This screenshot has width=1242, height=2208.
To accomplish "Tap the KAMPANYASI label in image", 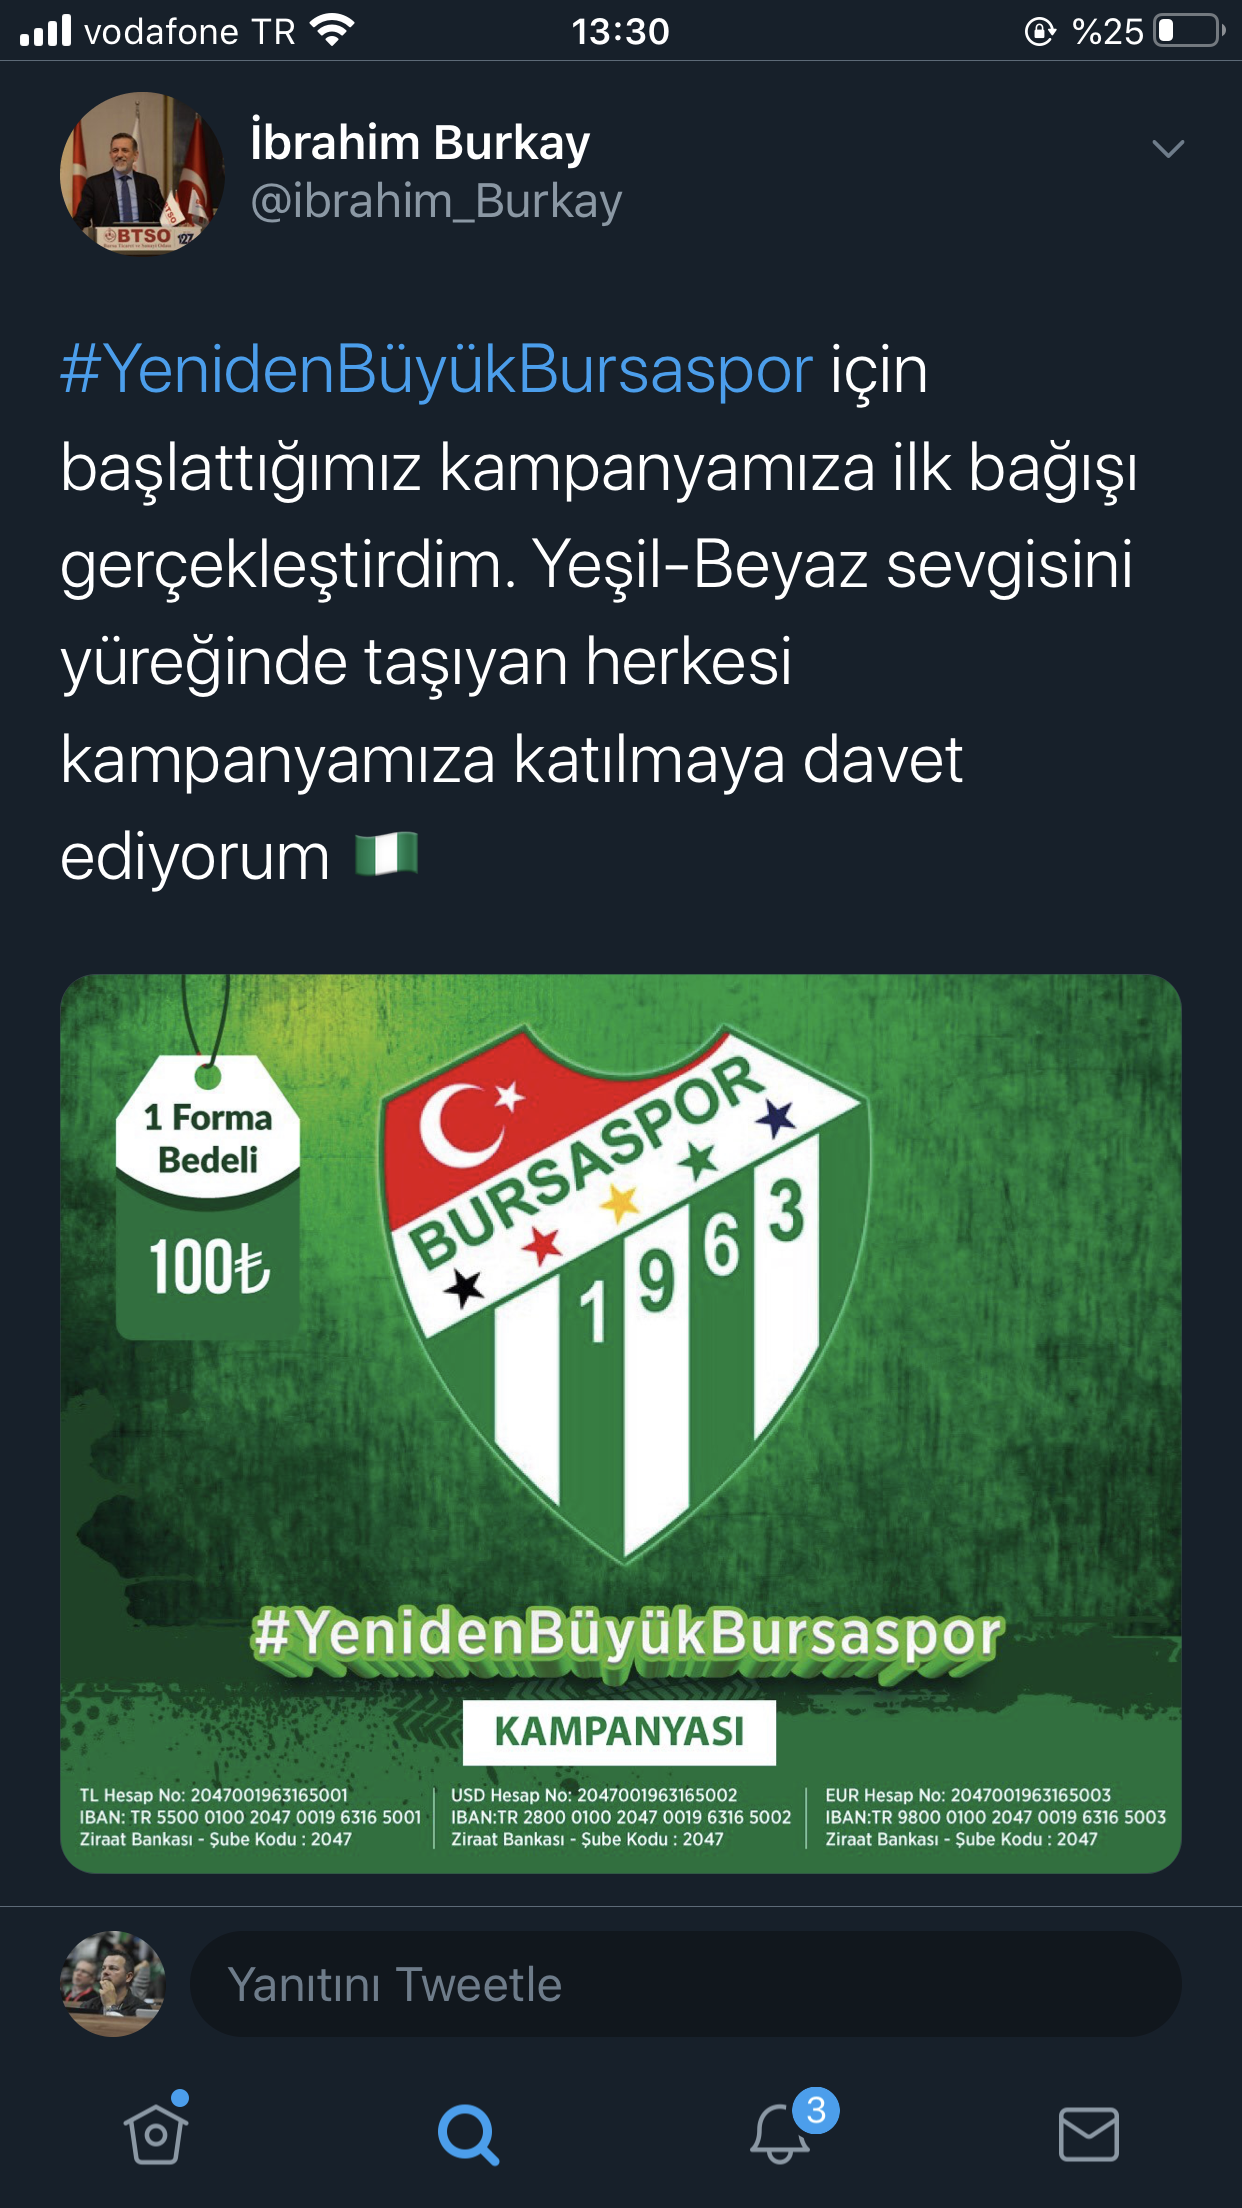I will point(619,1732).
